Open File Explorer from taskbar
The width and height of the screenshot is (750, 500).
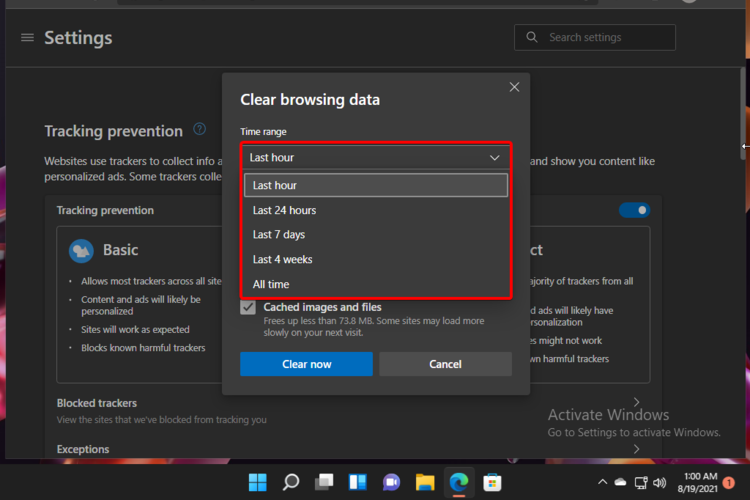point(425,482)
